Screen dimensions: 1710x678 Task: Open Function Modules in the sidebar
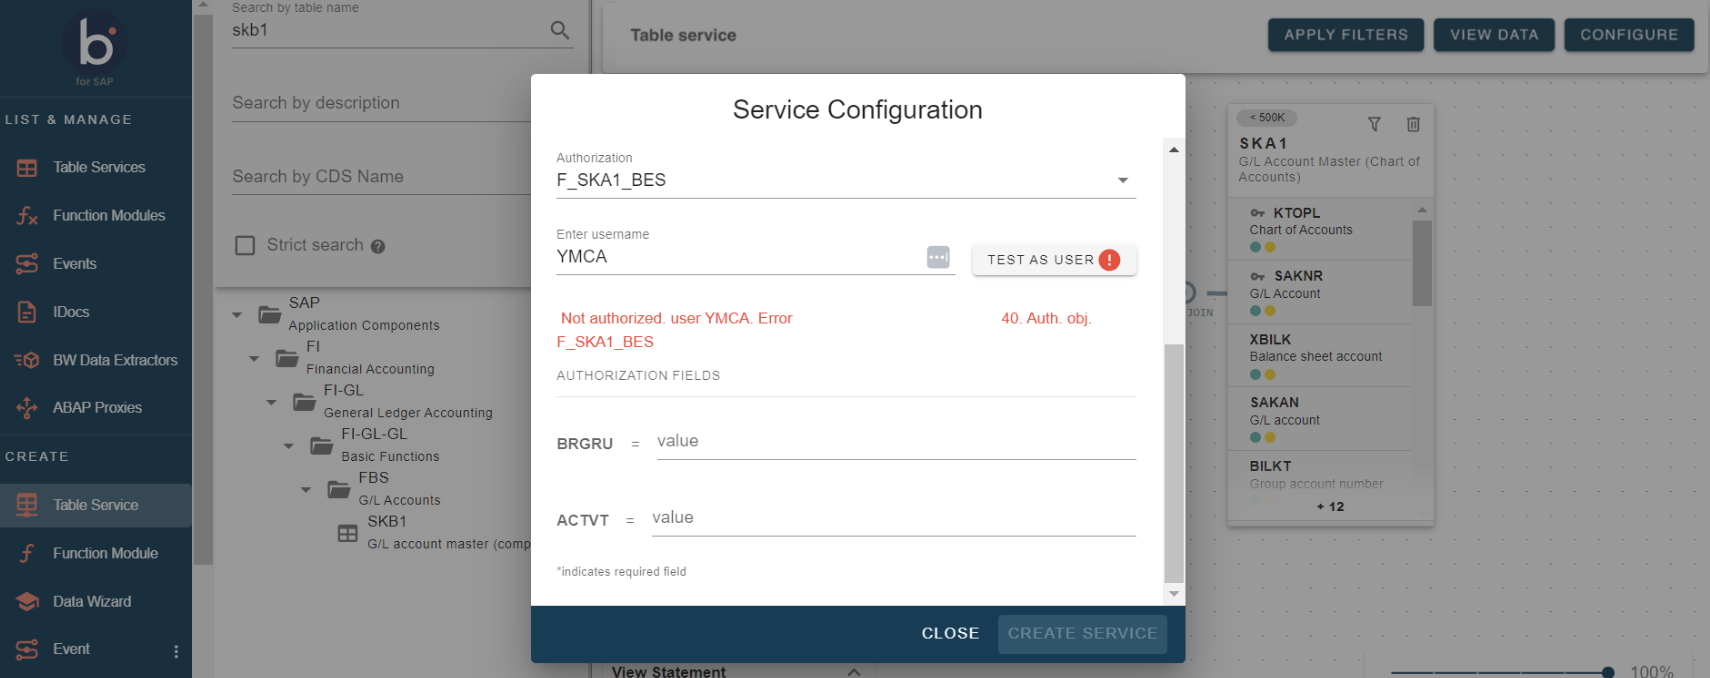108,215
